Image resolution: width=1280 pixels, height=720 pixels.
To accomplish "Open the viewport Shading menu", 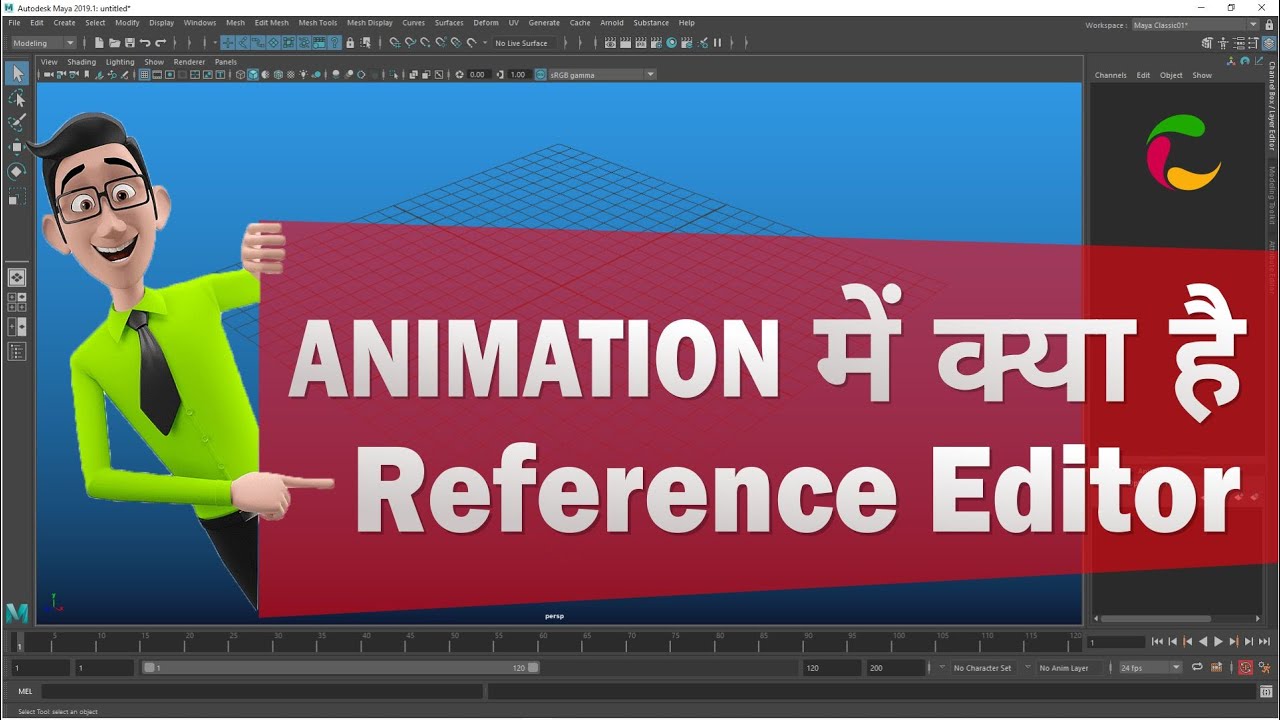I will tap(81, 62).
